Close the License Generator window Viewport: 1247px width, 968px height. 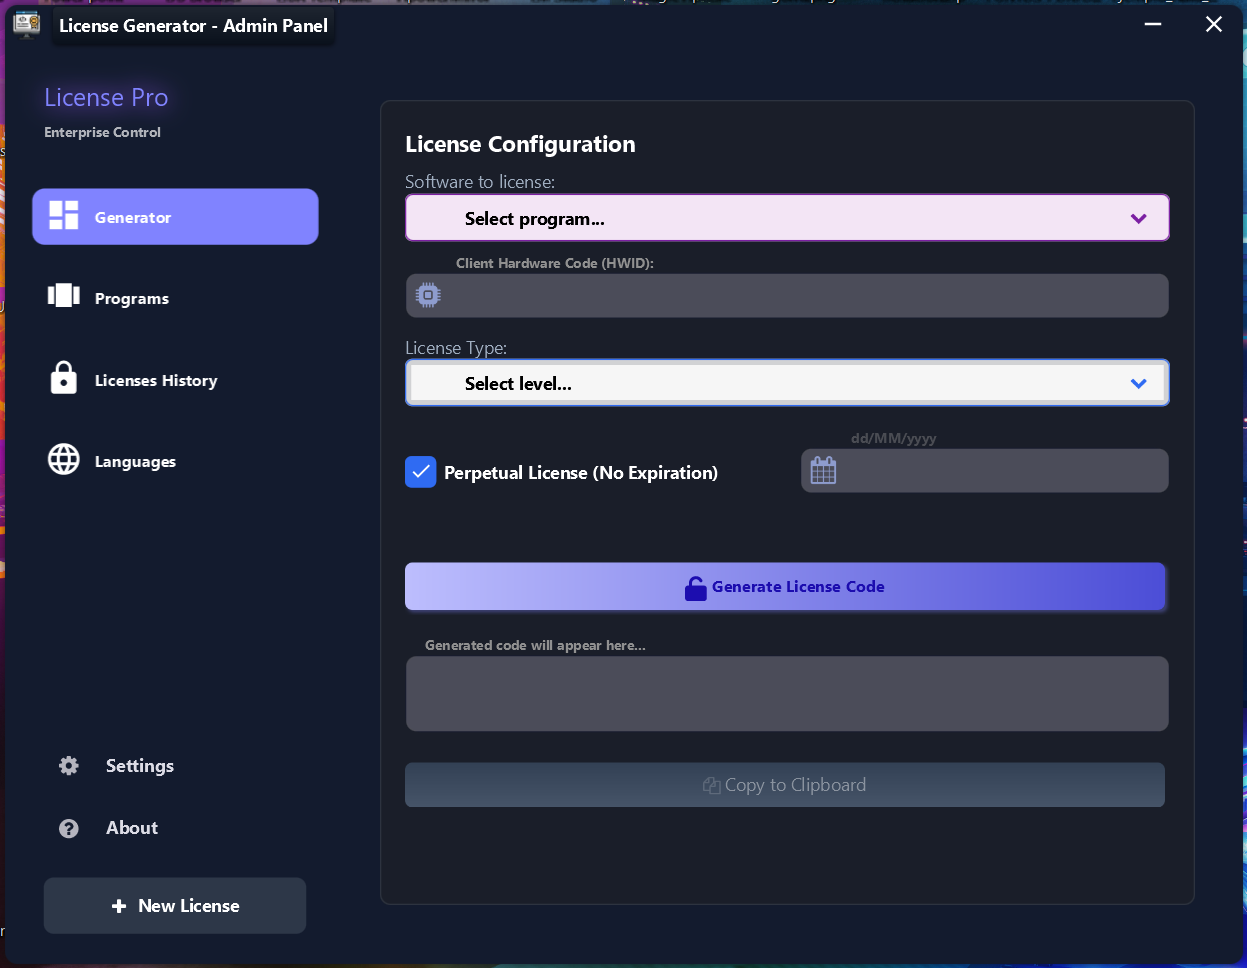[1214, 24]
